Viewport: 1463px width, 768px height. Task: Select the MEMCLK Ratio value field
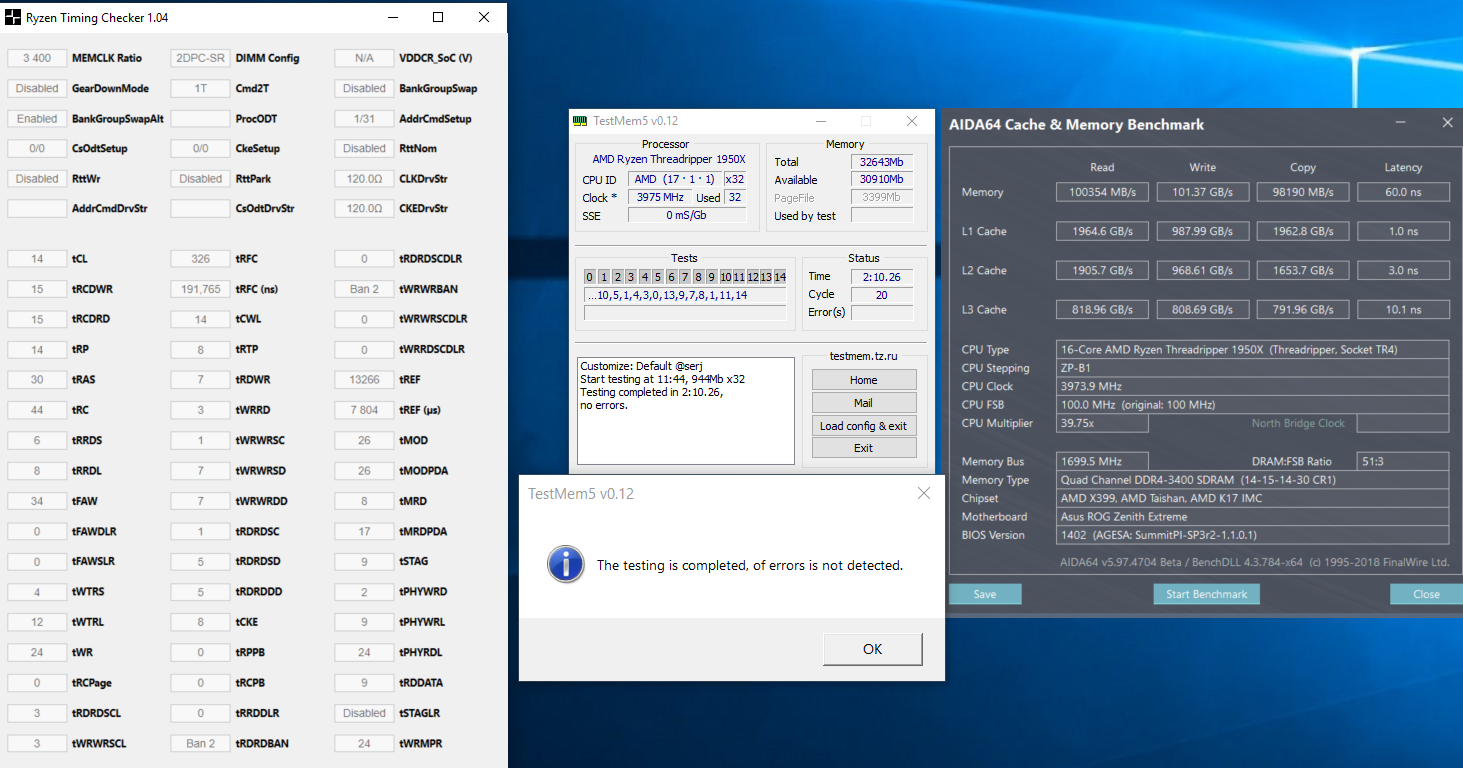coord(37,58)
